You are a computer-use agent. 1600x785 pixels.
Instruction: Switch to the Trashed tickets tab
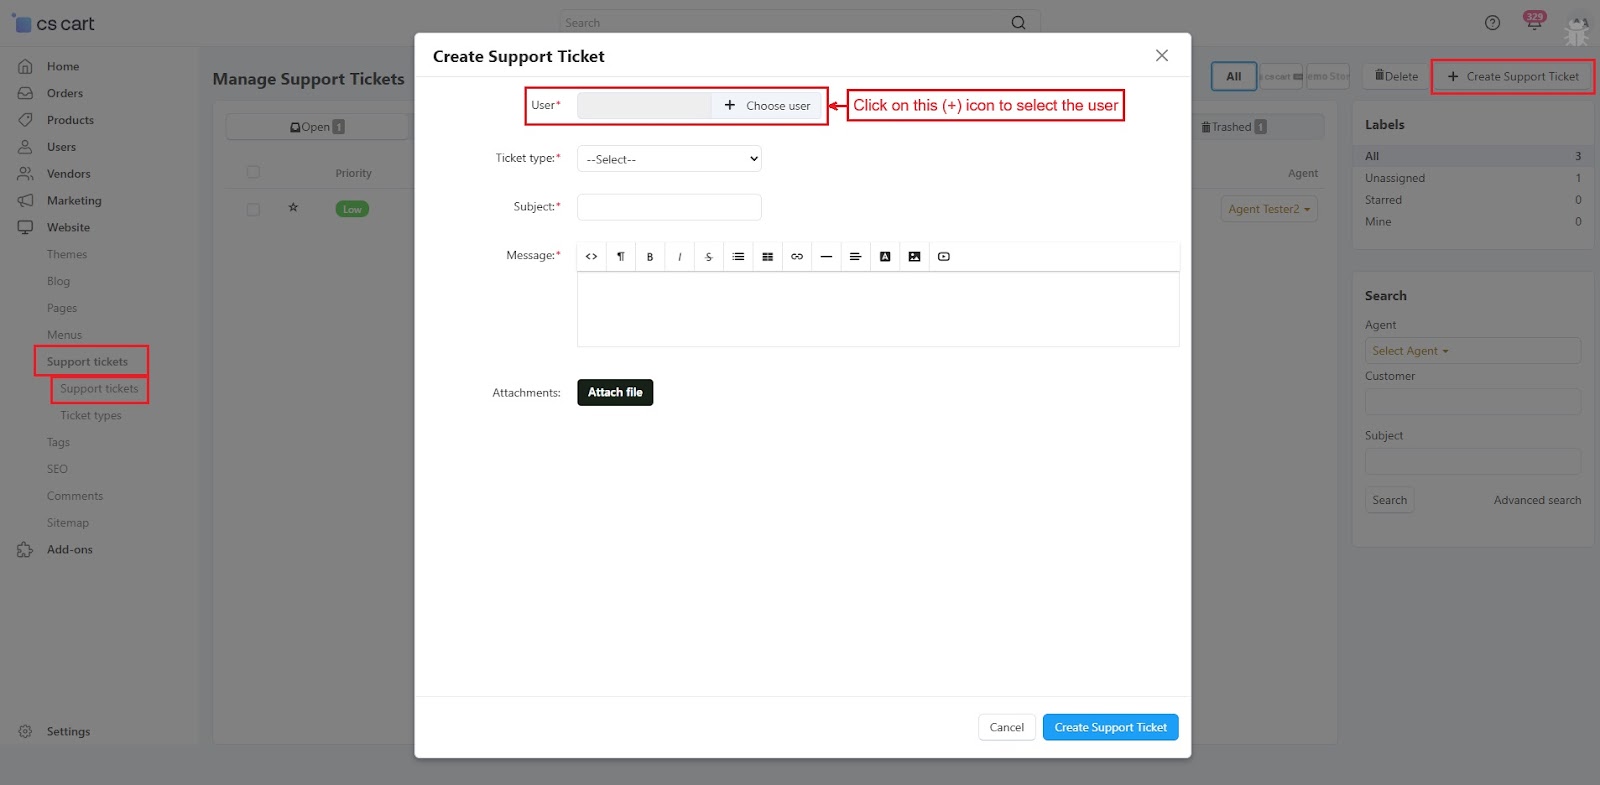[x=1234, y=127]
